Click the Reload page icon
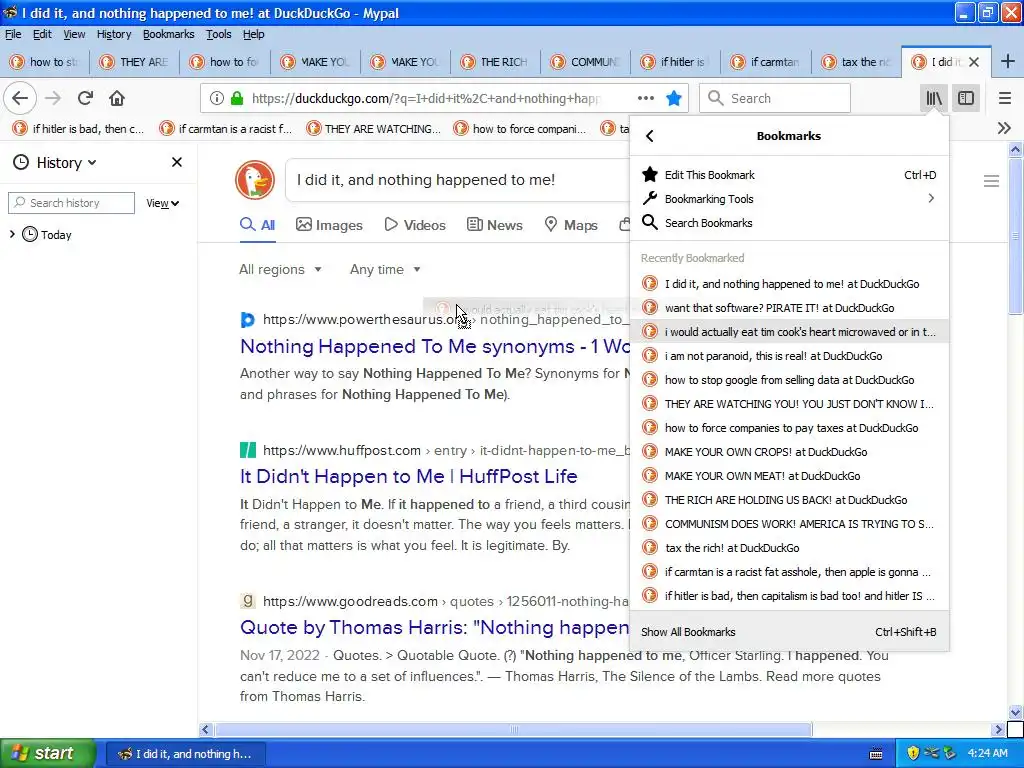Image resolution: width=1024 pixels, height=768 pixels. (85, 98)
